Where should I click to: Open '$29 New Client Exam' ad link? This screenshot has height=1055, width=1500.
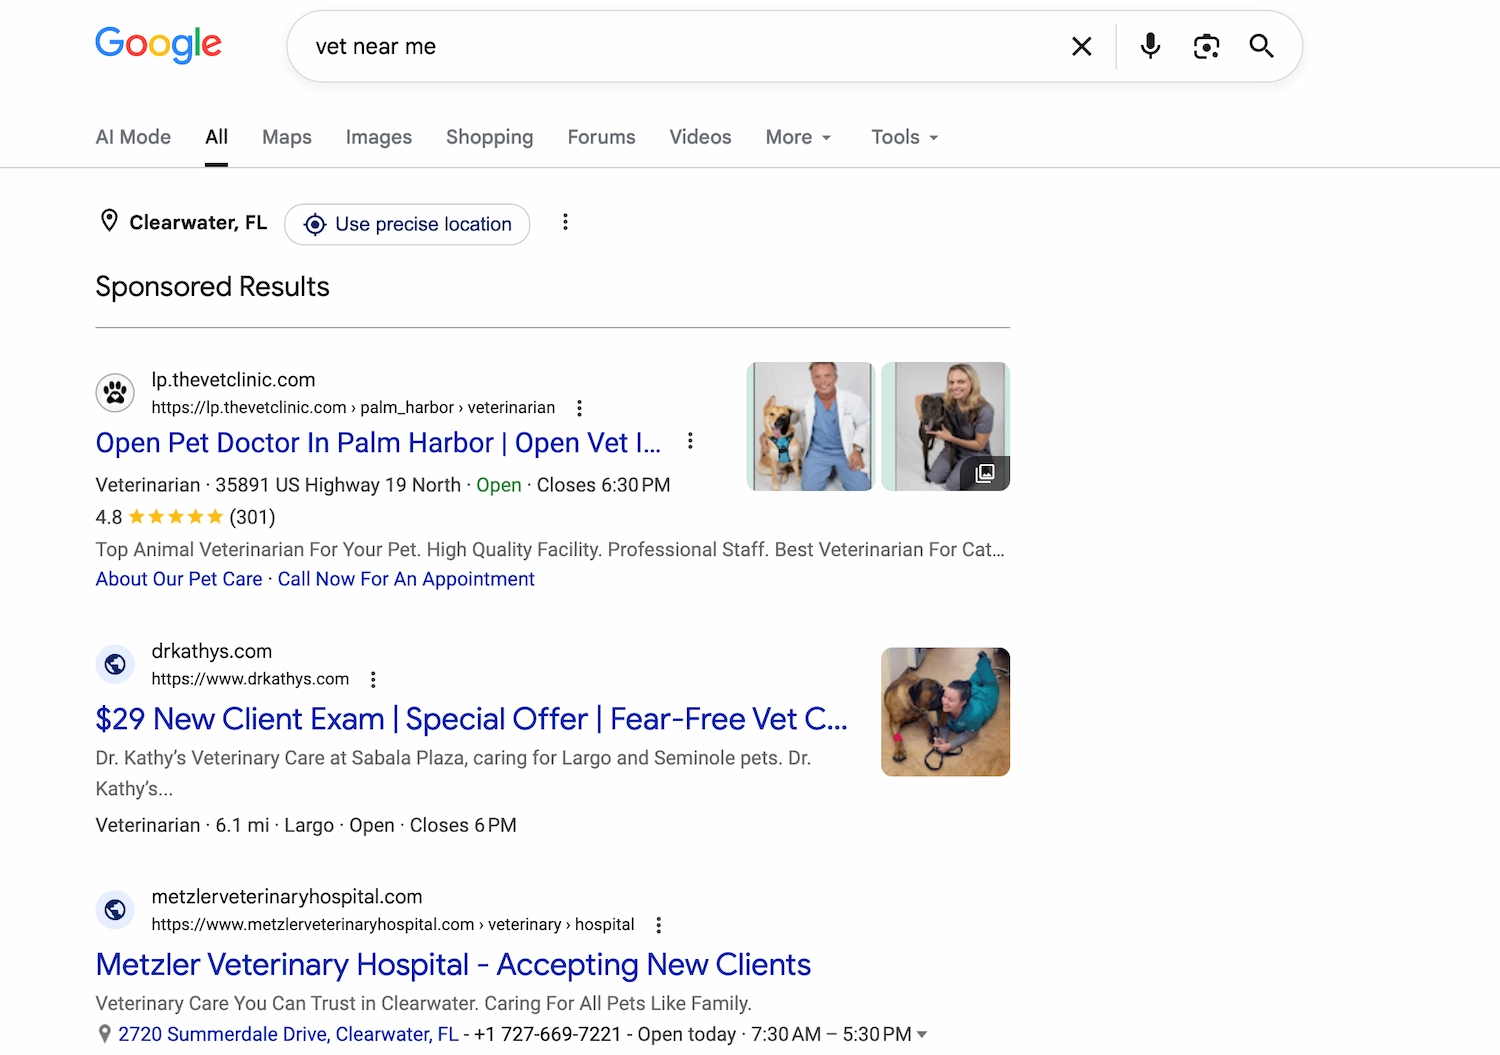coord(471,719)
